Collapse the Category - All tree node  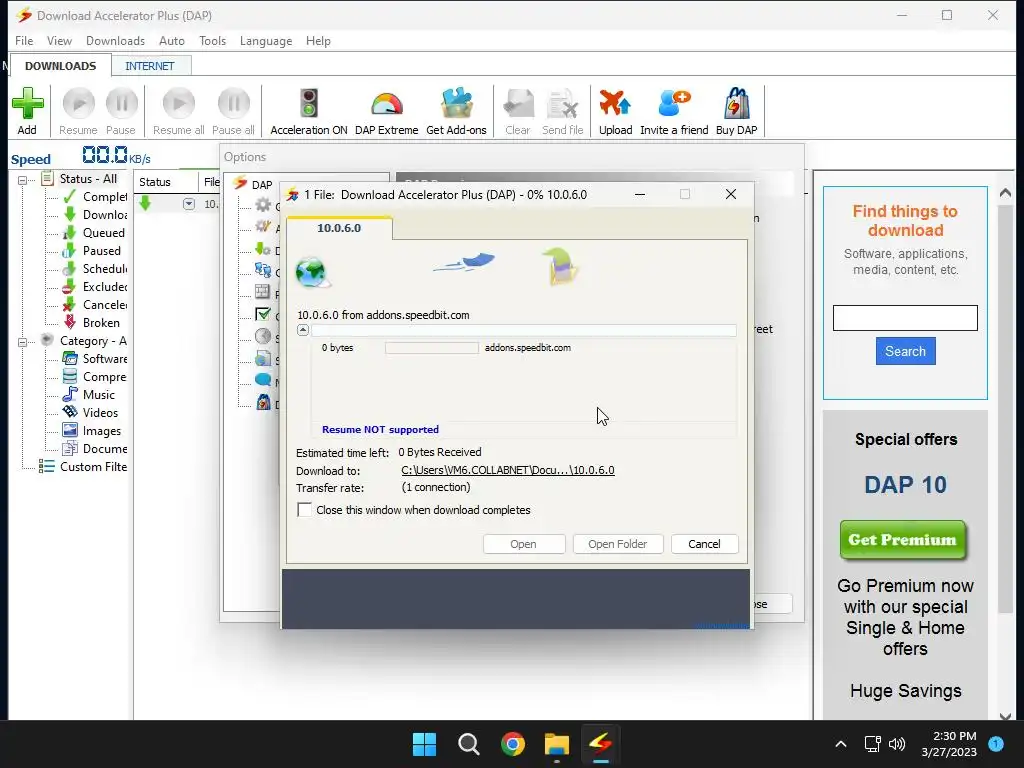pos(22,342)
